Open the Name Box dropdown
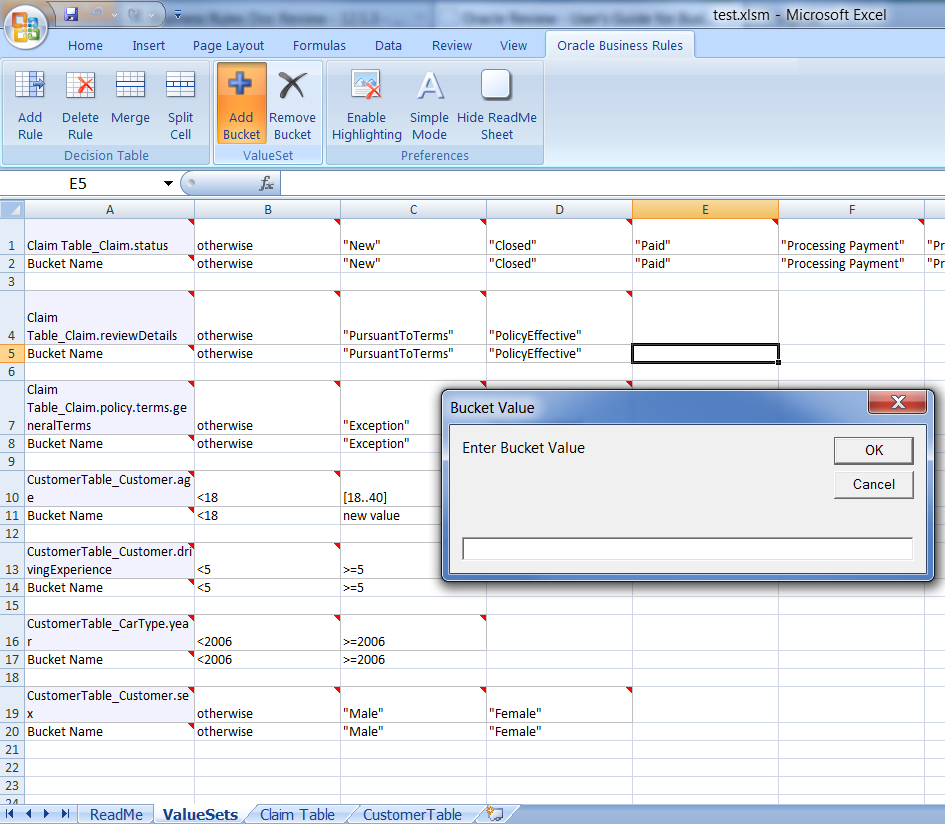This screenshot has height=824, width=945. pos(168,183)
